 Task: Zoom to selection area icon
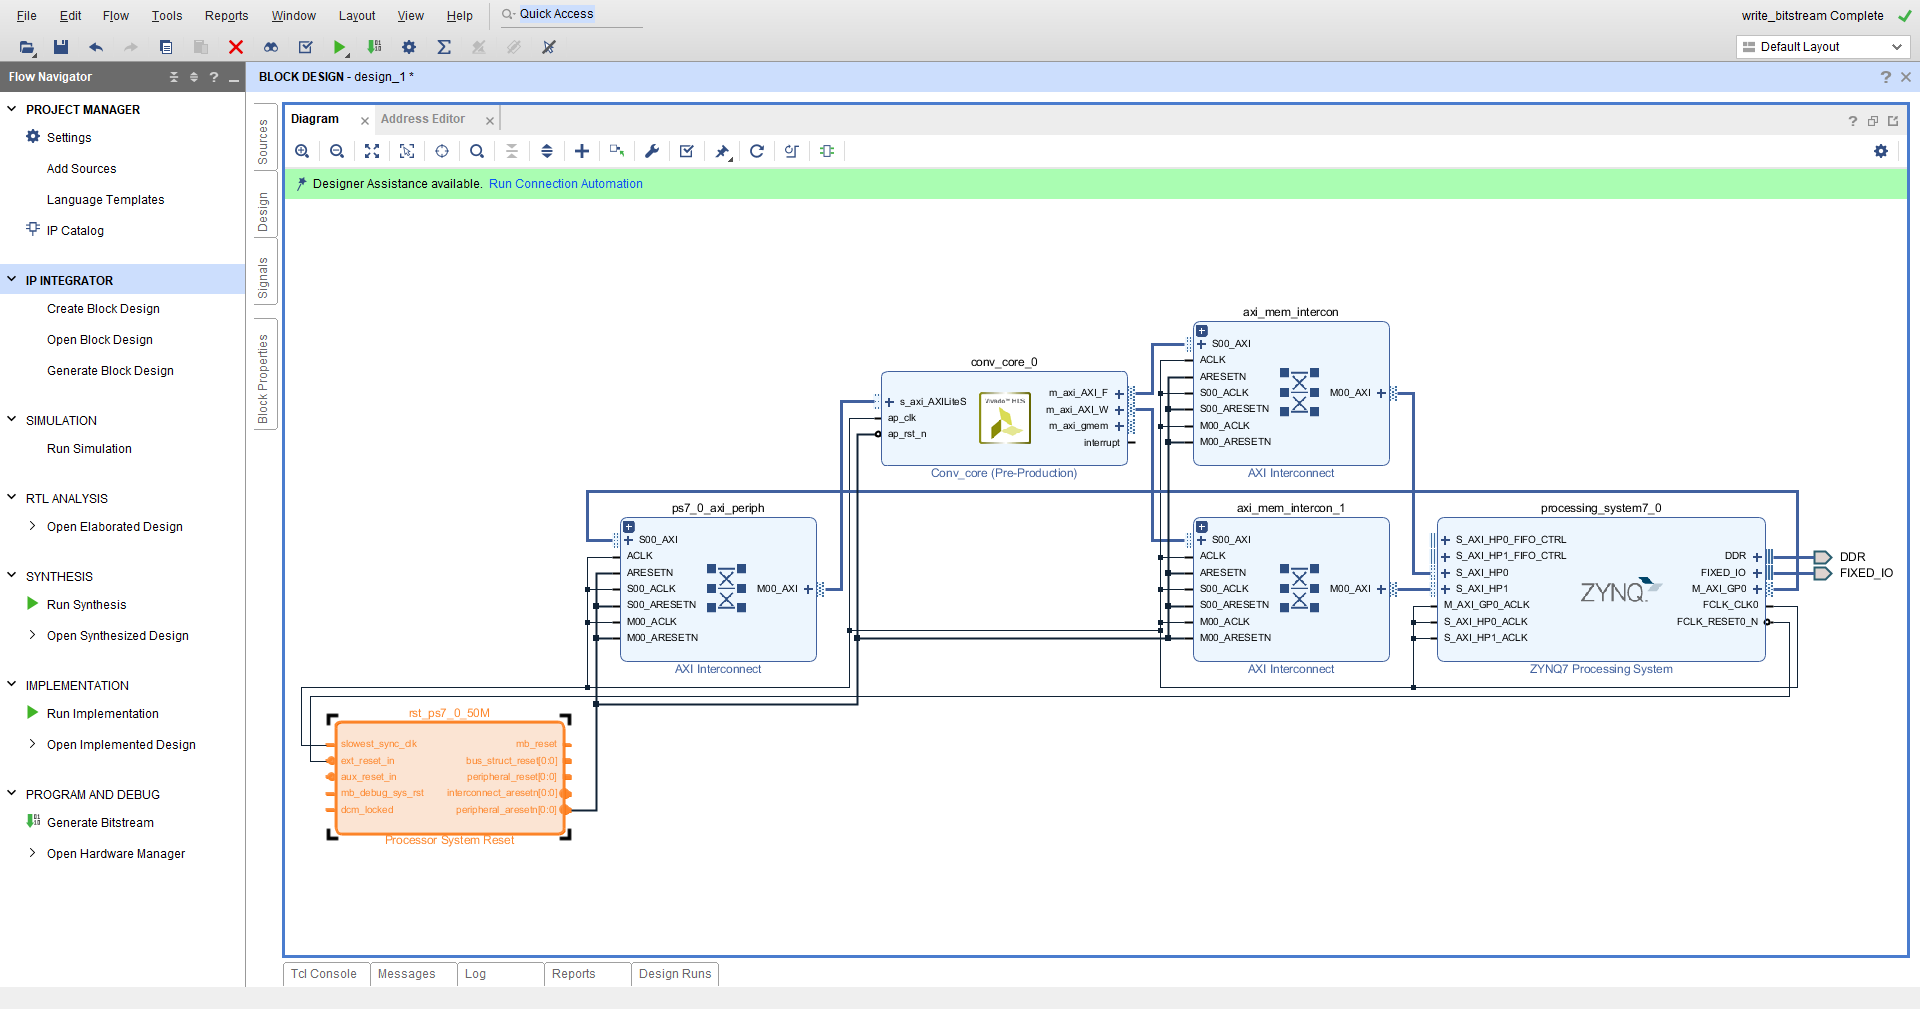tap(407, 151)
